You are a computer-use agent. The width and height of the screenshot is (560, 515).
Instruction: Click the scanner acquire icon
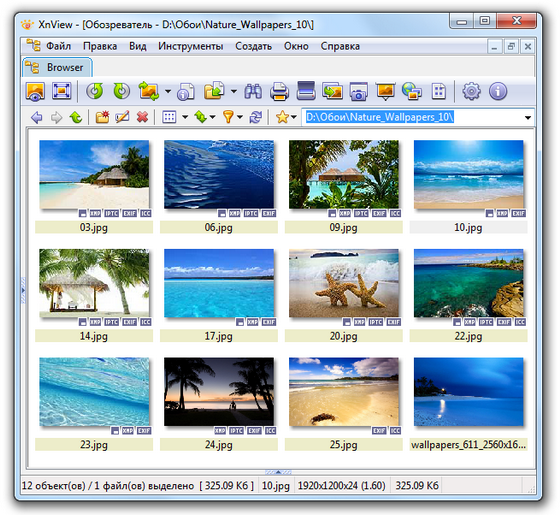click(x=306, y=91)
